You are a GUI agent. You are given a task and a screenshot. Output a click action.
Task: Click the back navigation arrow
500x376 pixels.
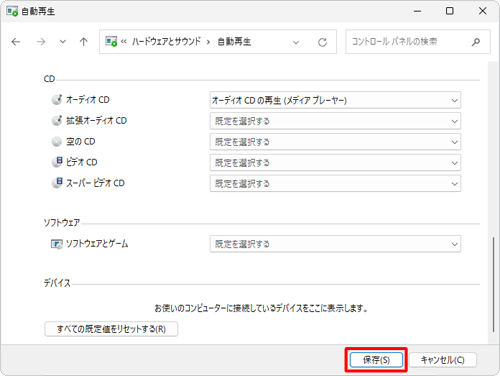pos(16,42)
